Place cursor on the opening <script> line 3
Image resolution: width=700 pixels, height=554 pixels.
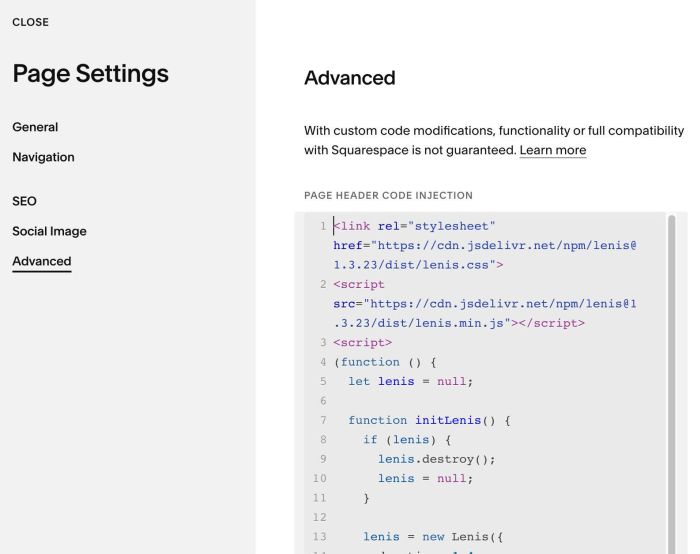click(x=362, y=342)
